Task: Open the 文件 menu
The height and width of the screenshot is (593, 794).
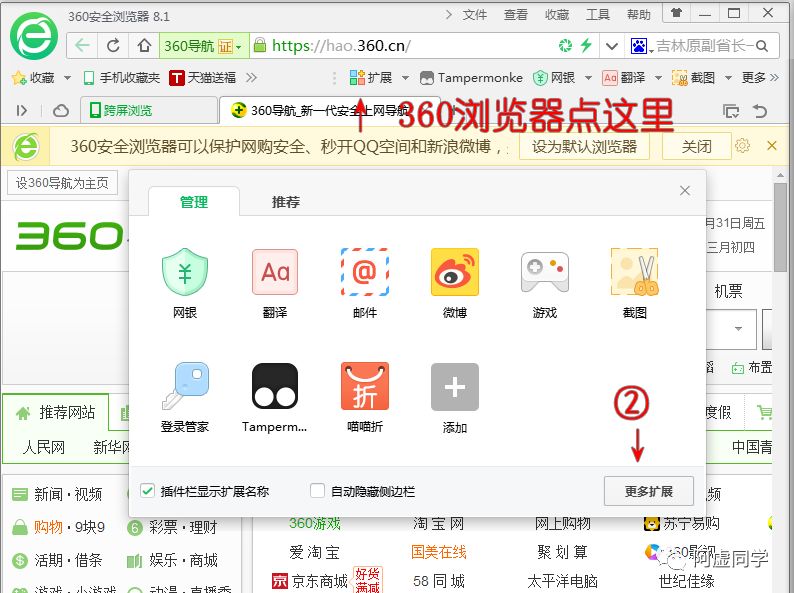Action: coord(474,15)
